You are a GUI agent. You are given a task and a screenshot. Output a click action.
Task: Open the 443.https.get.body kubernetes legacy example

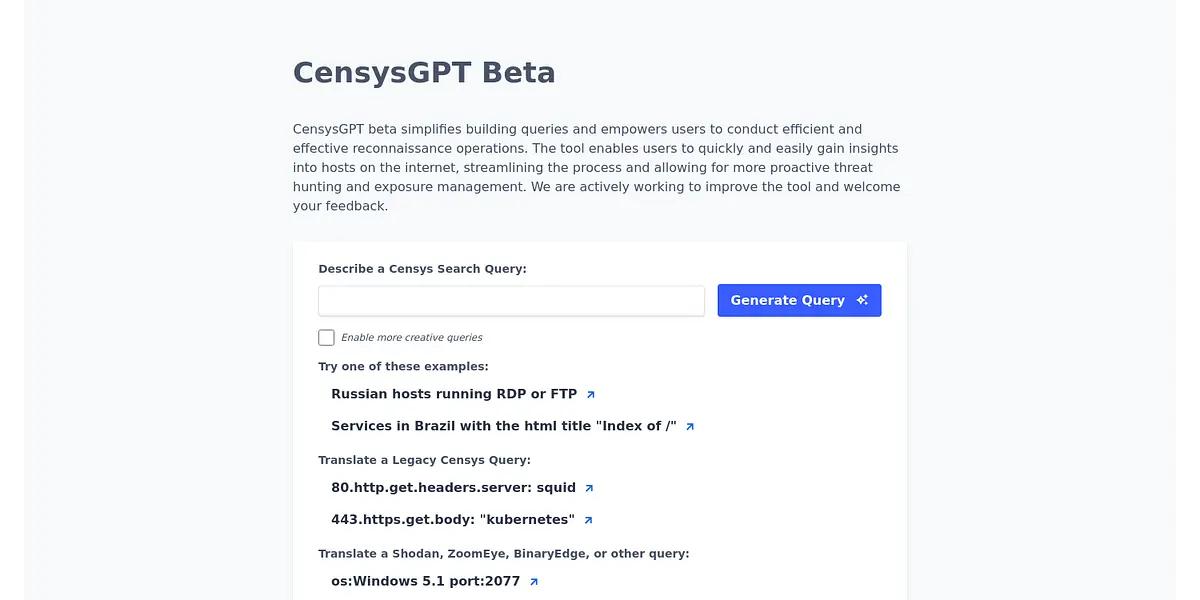click(x=453, y=520)
